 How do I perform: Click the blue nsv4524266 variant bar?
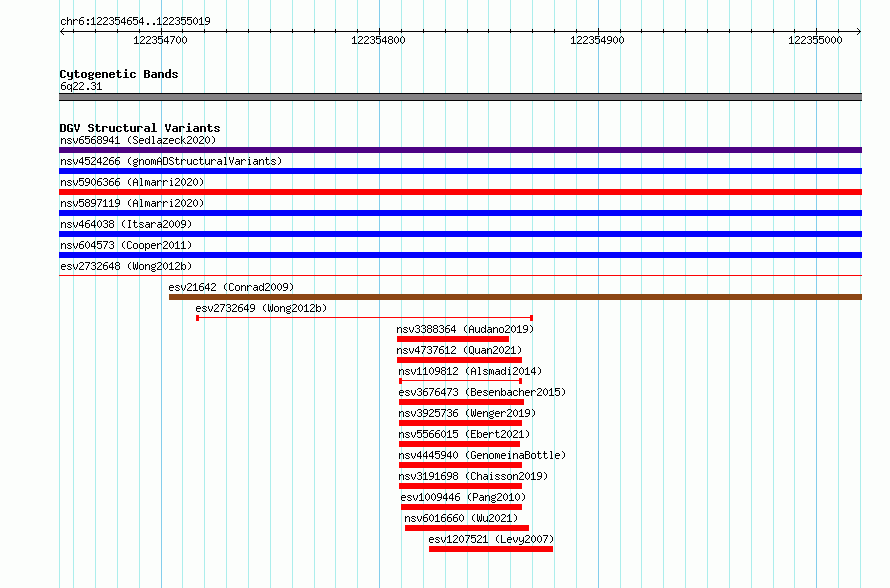[460, 171]
